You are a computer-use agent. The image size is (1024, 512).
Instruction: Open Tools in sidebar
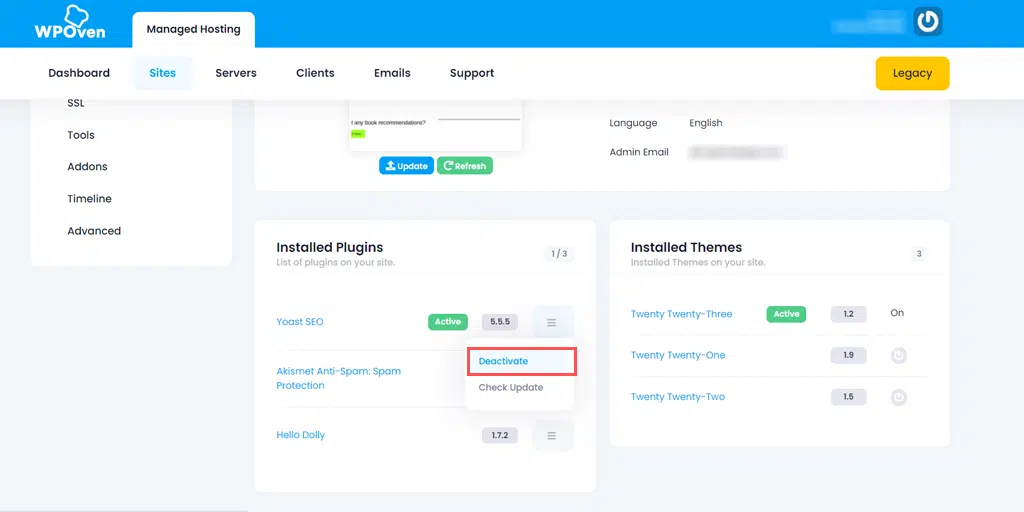81,135
